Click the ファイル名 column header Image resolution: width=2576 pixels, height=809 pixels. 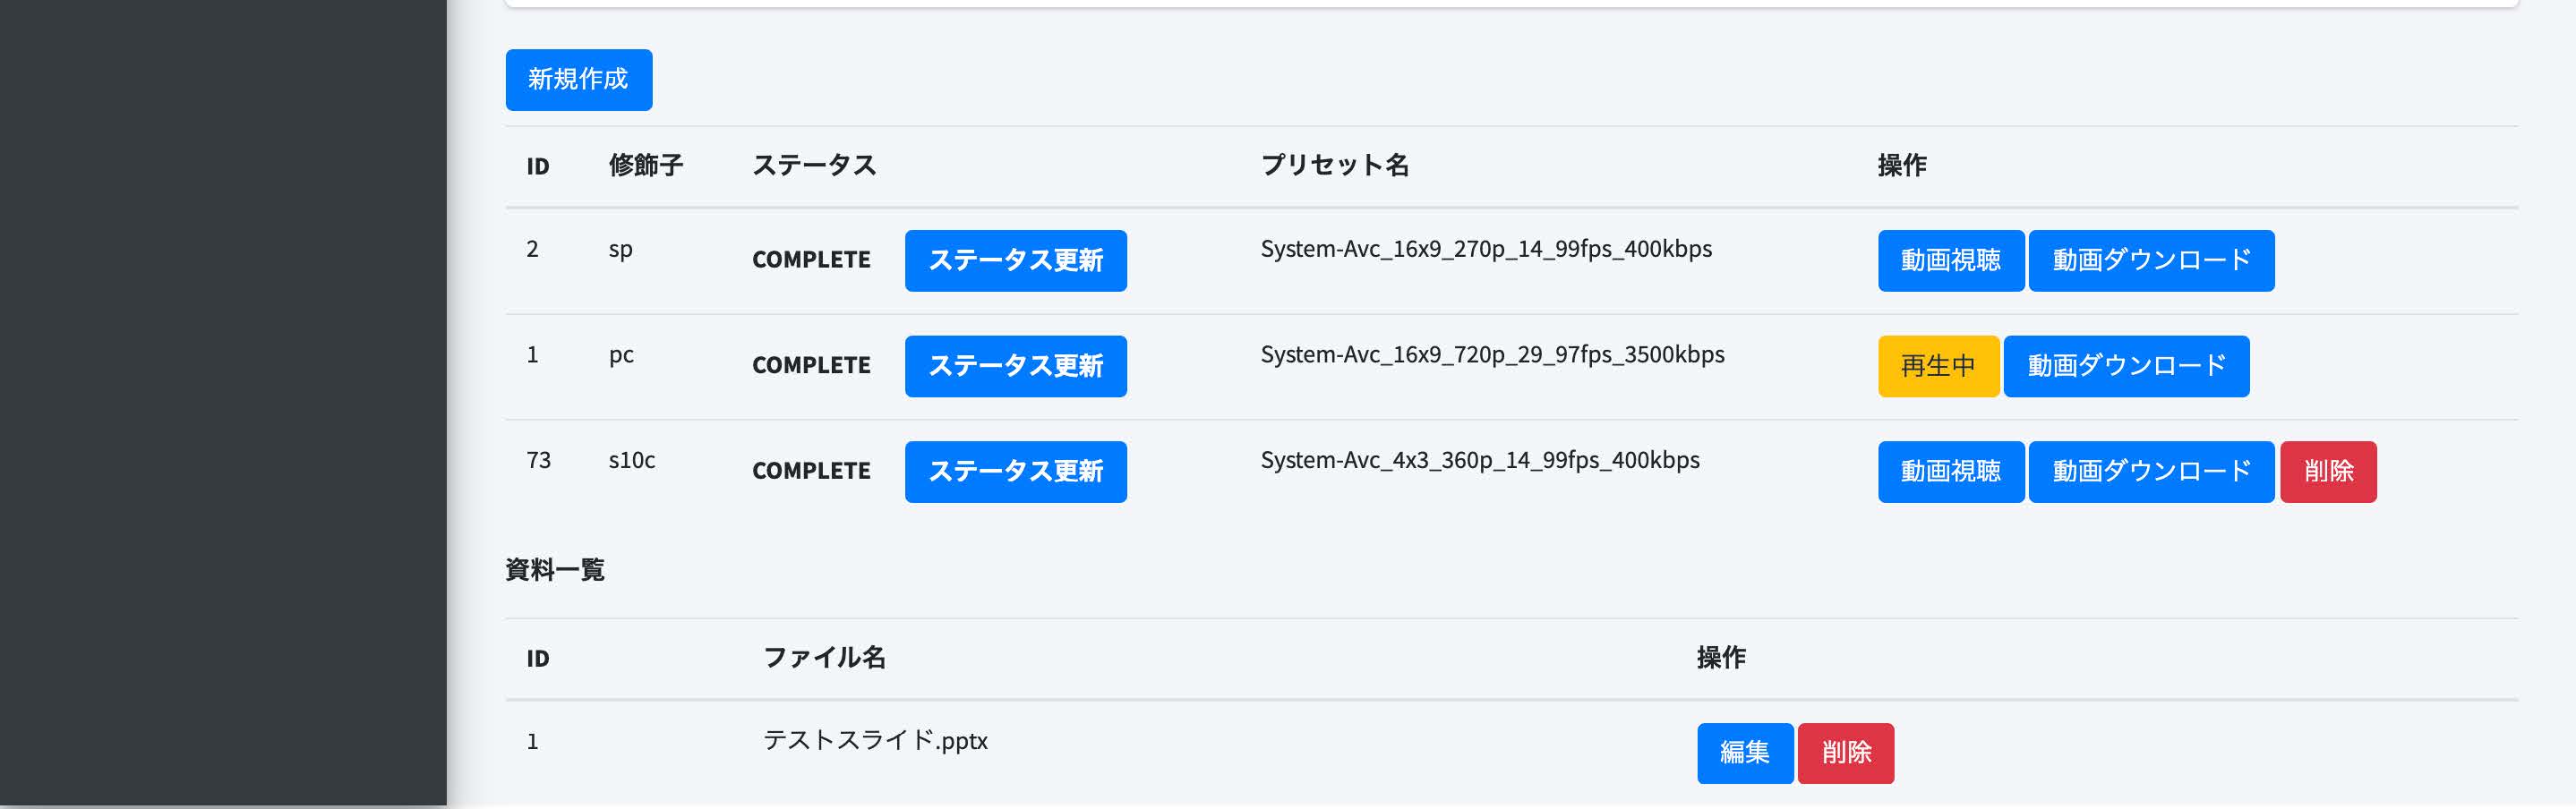[x=824, y=658]
